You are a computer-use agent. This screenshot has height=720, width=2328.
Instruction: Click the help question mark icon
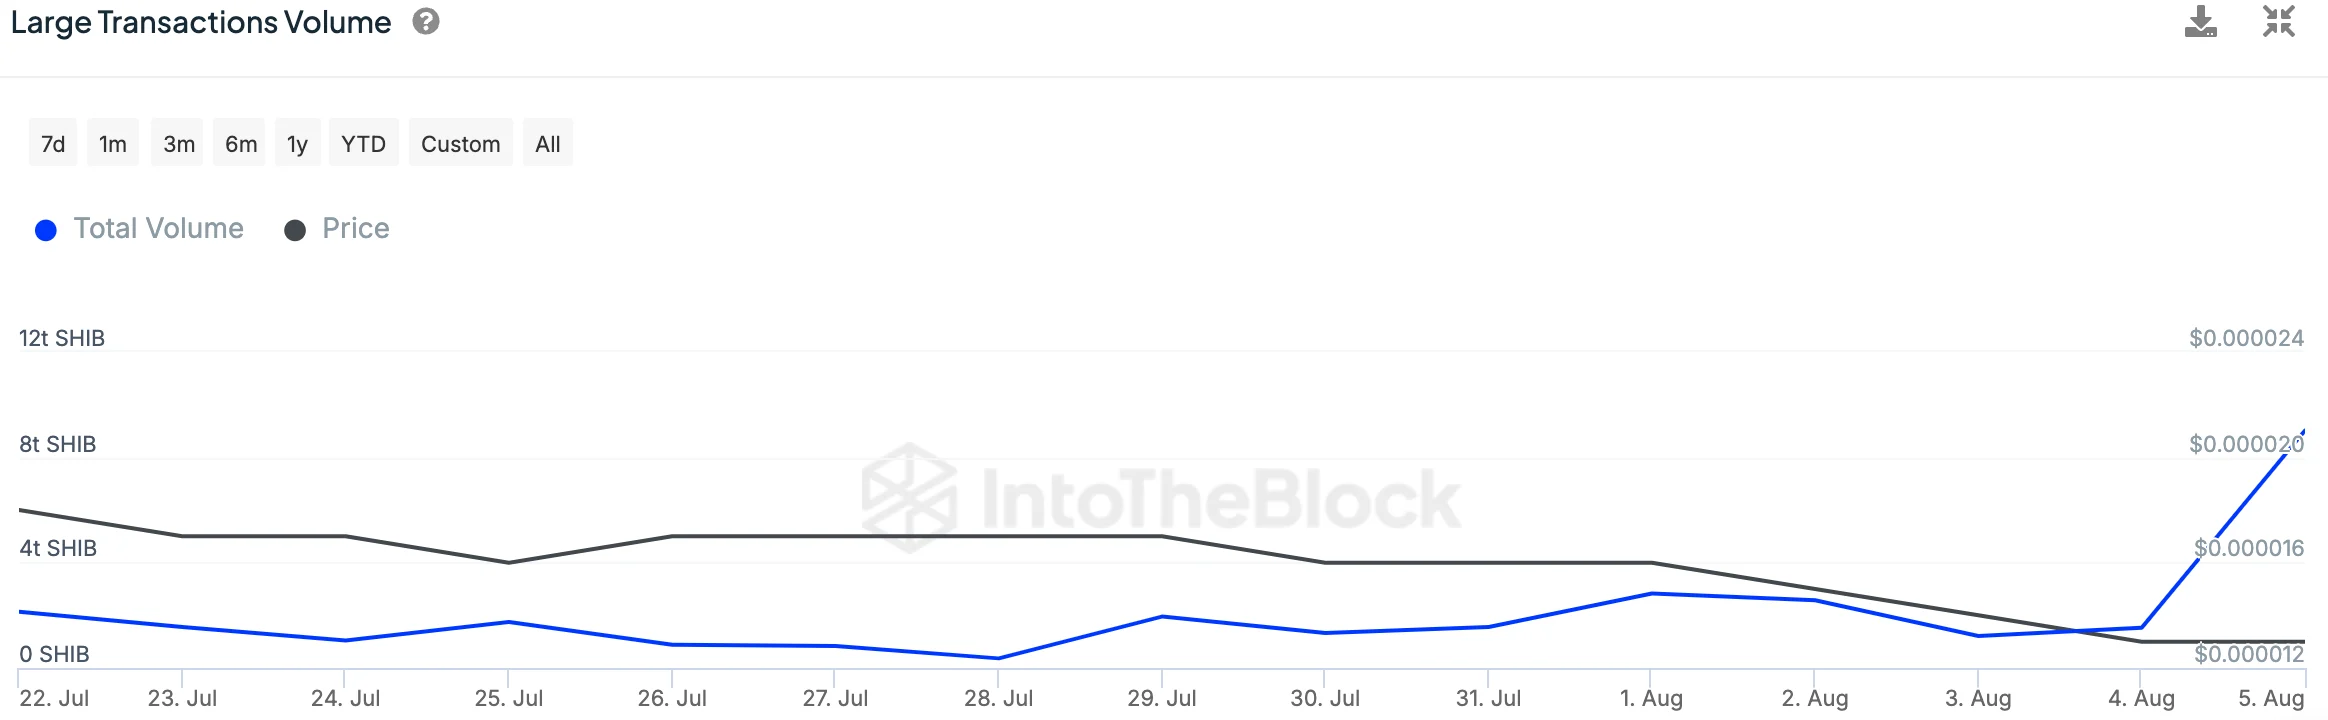[x=426, y=22]
